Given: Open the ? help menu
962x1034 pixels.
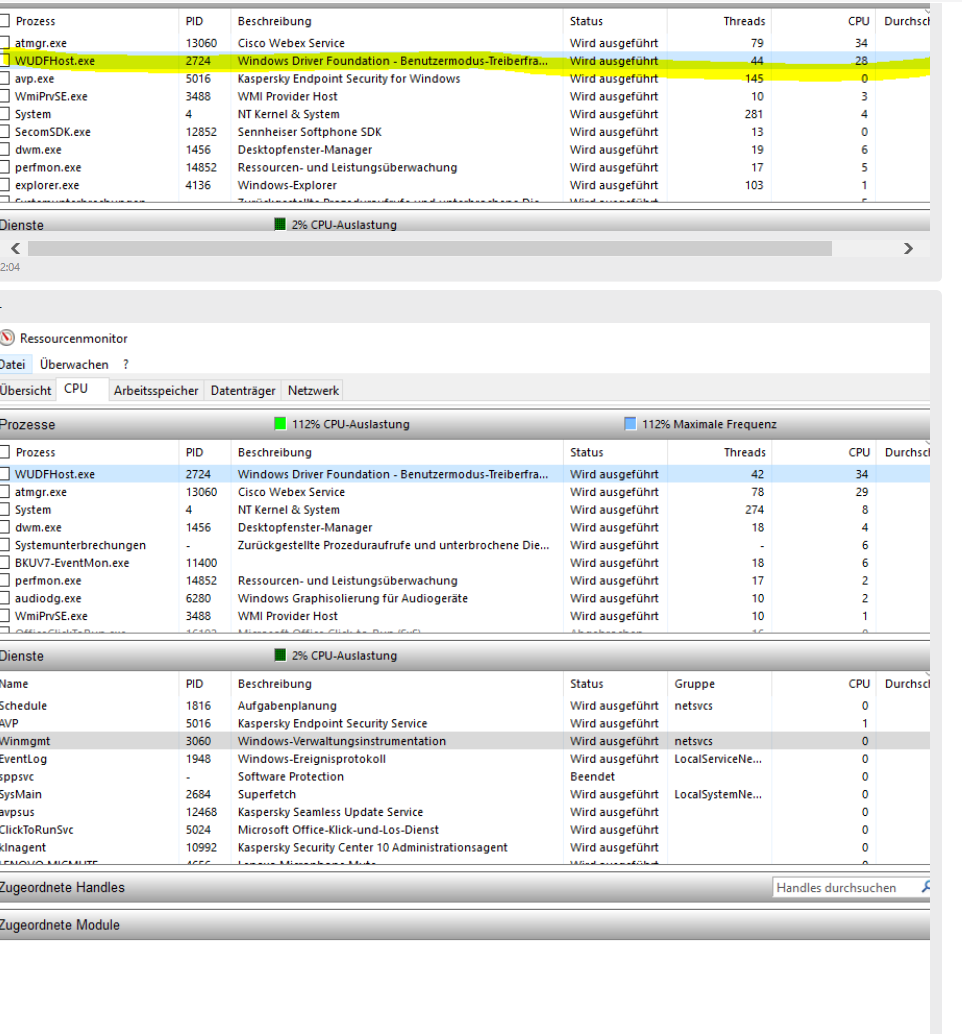Looking at the screenshot, I should click(125, 364).
